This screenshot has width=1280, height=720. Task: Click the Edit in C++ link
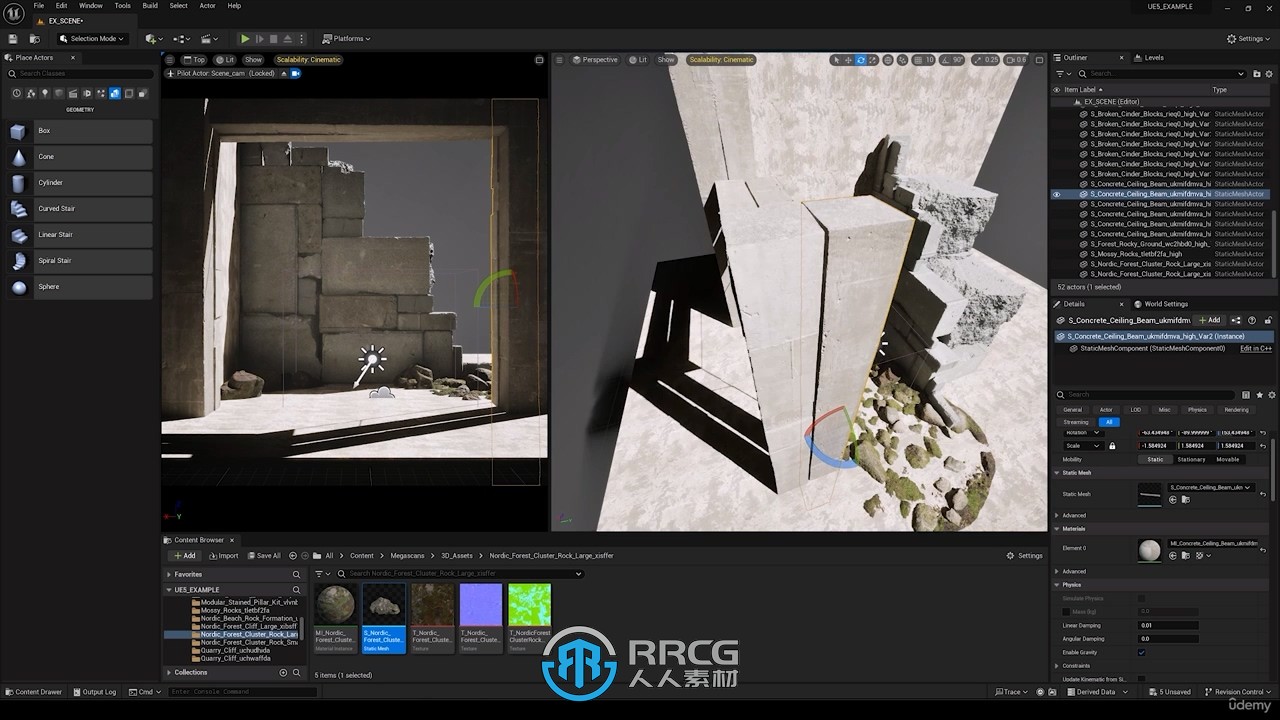tap(1256, 348)
